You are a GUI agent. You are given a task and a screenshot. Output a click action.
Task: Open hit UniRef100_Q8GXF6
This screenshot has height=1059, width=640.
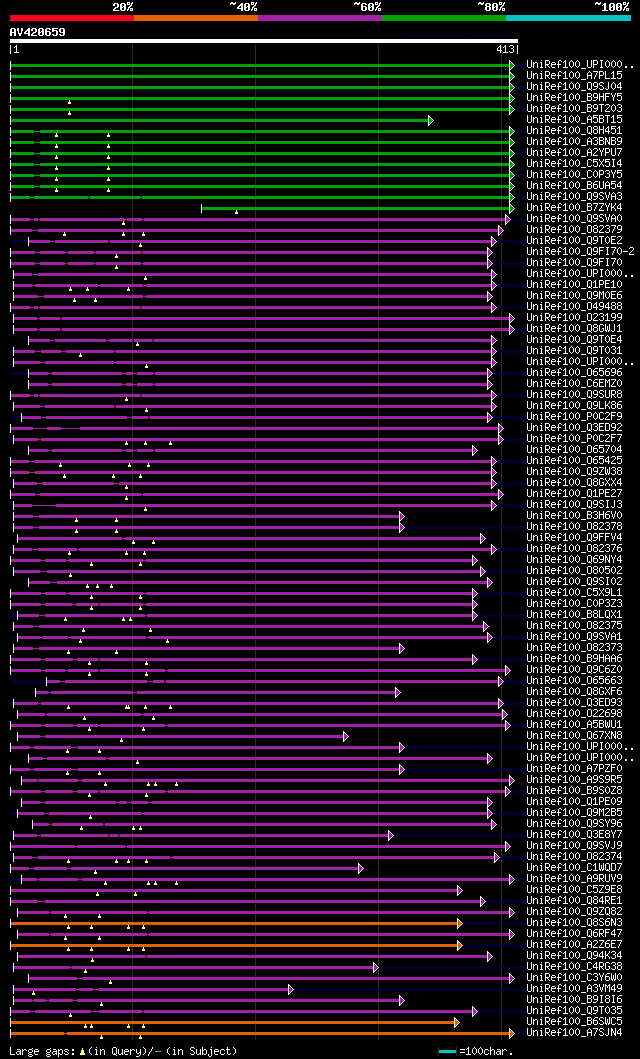tap(575, 692)
